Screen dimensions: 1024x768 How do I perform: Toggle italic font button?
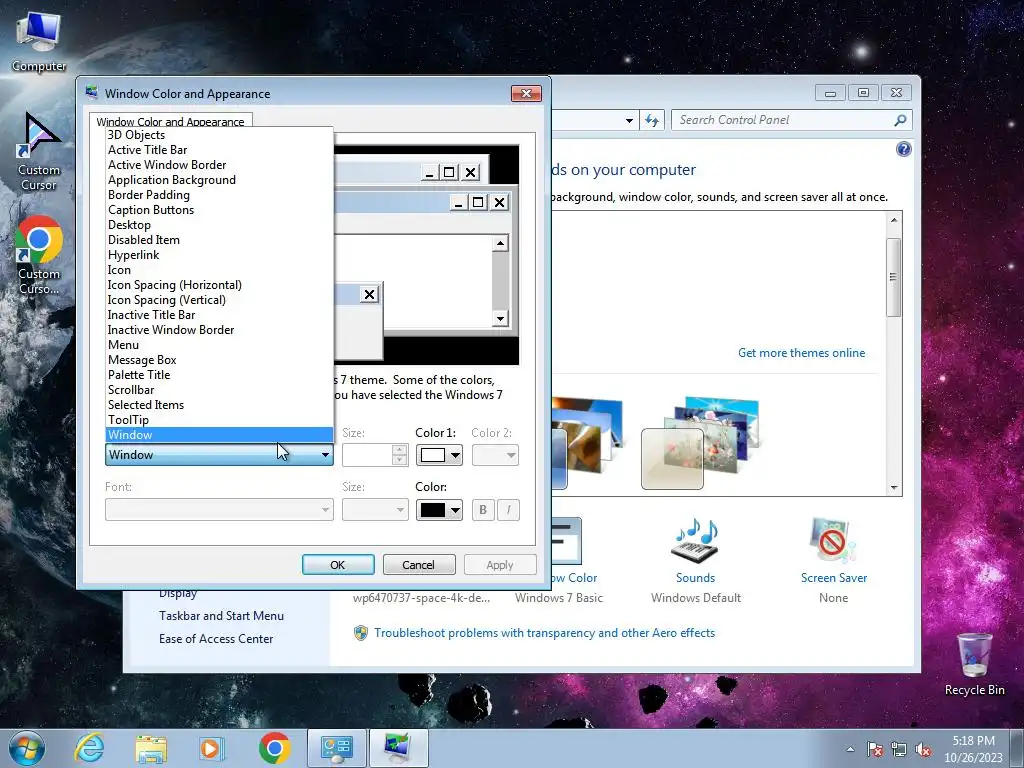coord(509,509)
